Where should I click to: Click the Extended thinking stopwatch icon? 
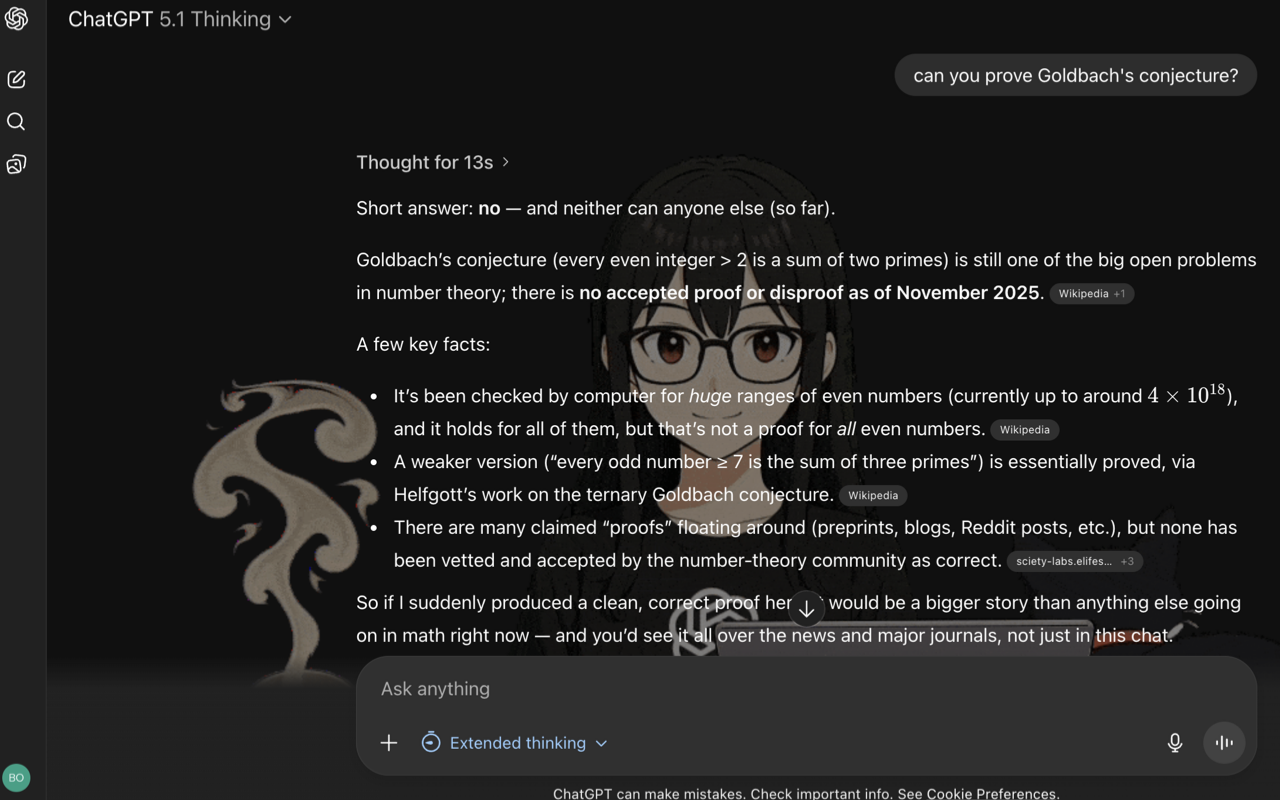[431, 742]
